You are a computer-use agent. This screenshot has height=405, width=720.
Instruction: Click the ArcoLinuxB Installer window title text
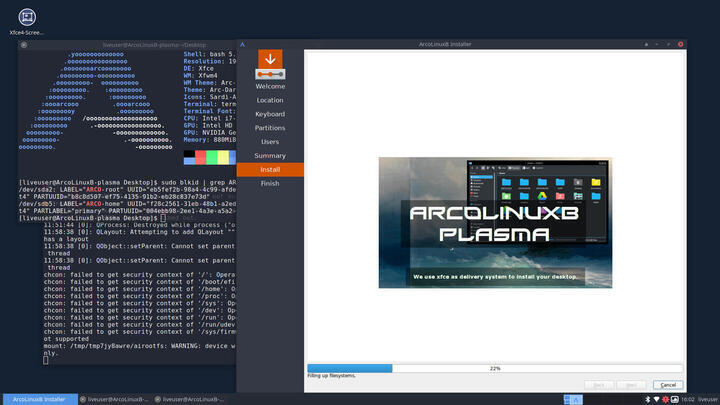pos(445,45)
